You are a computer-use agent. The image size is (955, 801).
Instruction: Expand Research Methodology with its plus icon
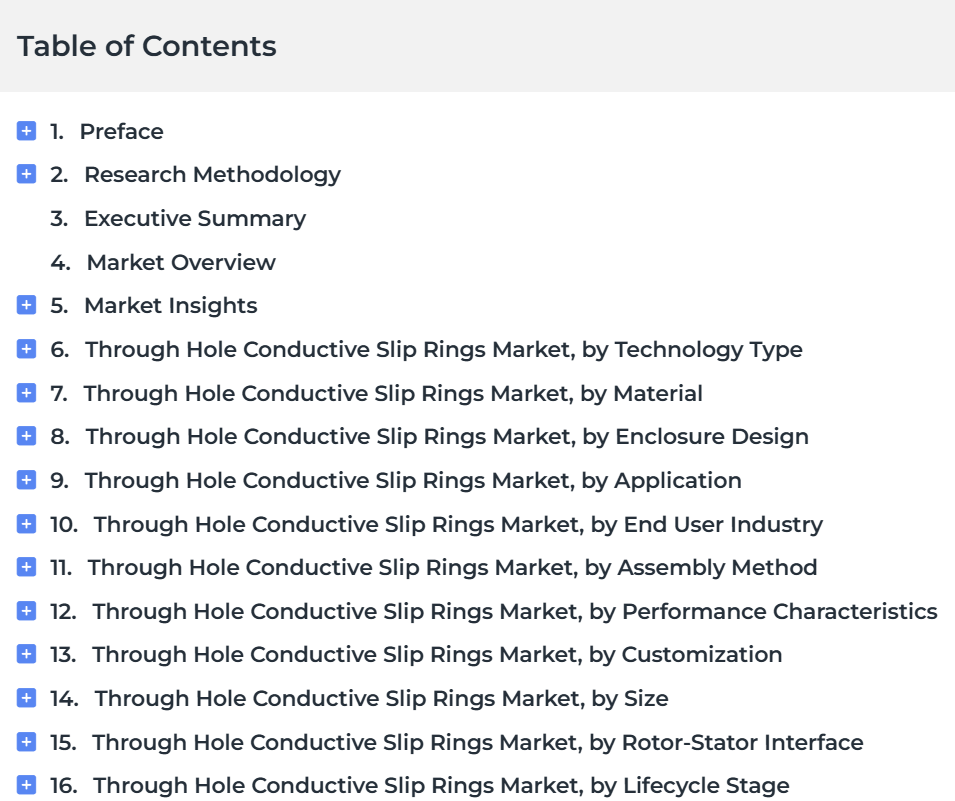(x=26, y=174)
